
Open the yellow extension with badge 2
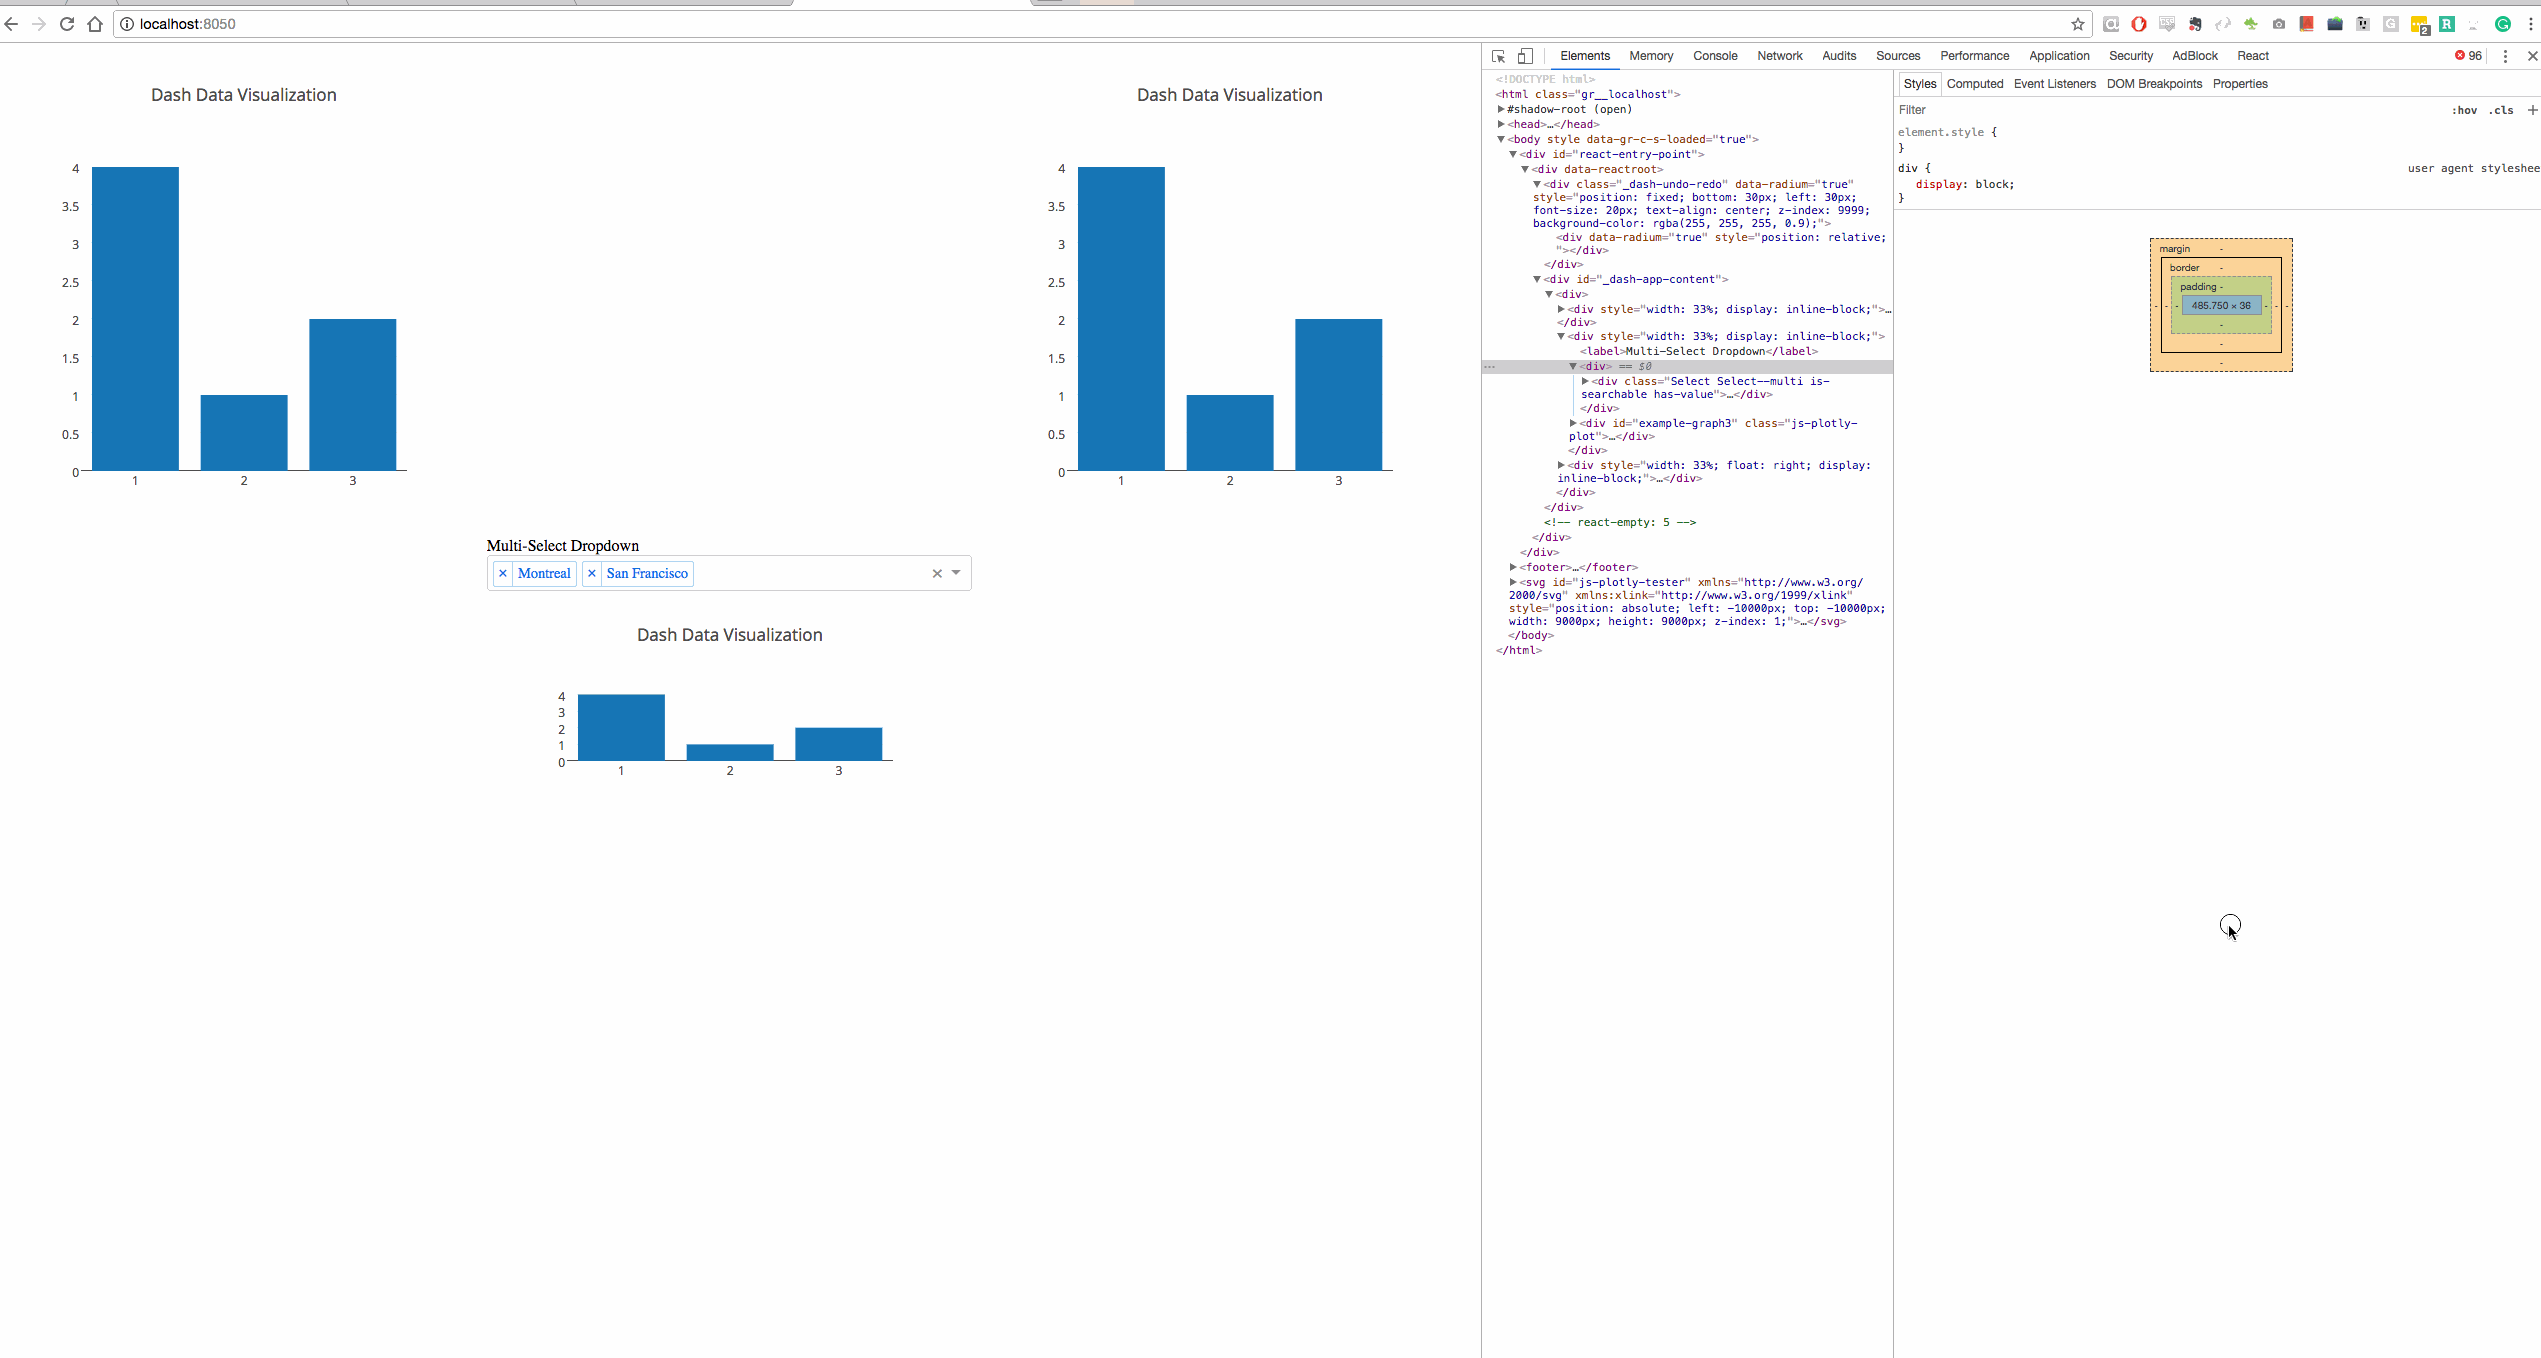(x=2420, y=25)
